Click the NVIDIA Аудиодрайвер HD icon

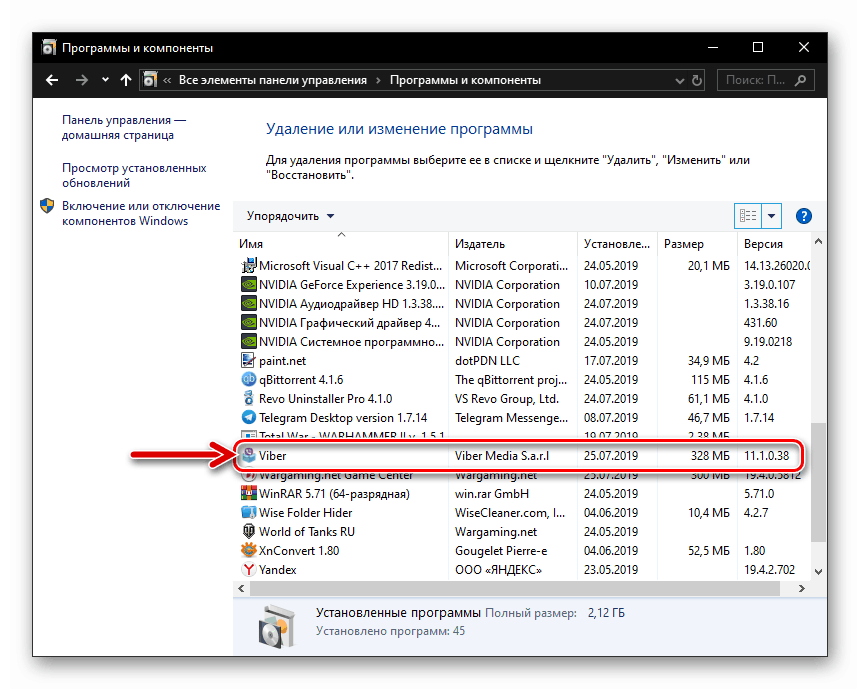[x=249, y=303]
